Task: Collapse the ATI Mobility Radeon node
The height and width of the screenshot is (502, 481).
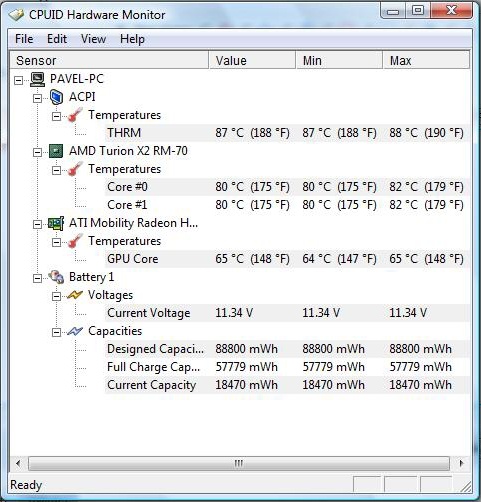Action: point(37,224)
